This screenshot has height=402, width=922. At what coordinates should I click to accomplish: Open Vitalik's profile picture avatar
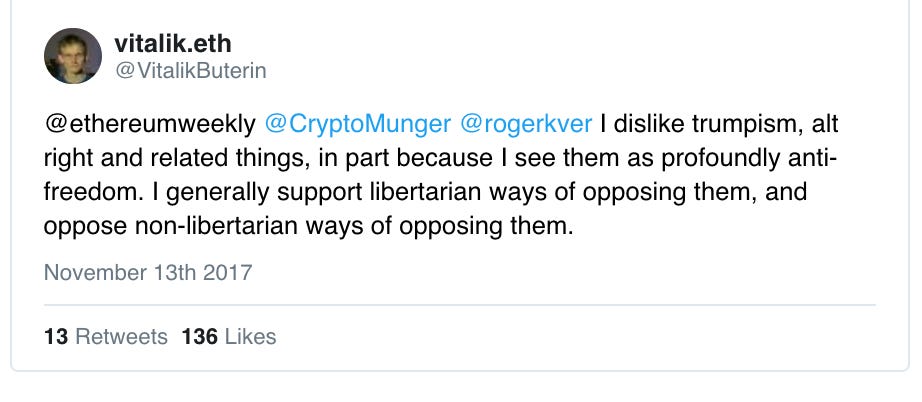tap(73, 56)
